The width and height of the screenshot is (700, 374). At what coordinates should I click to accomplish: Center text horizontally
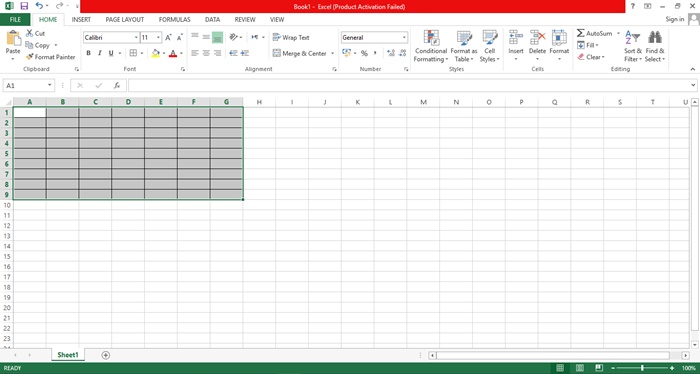click(x=206, y=53)
